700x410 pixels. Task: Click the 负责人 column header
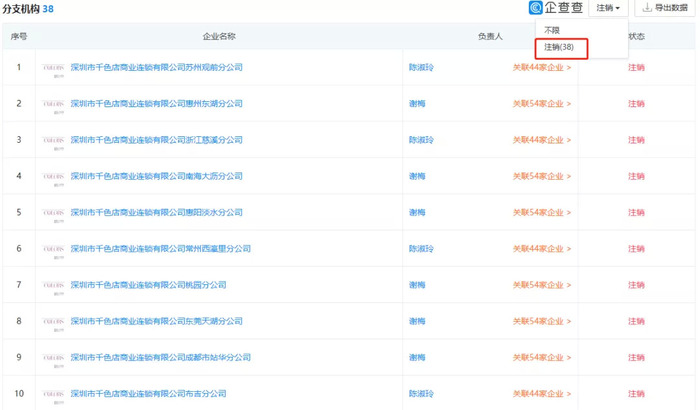(x=490, y=37)
